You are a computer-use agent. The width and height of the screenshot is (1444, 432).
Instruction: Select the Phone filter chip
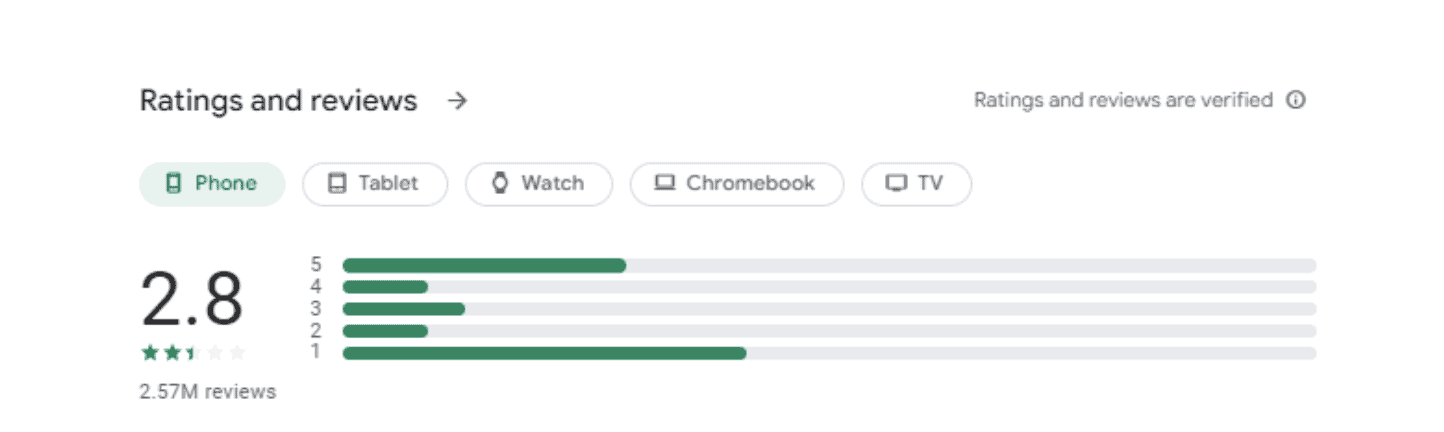[212, 184]
